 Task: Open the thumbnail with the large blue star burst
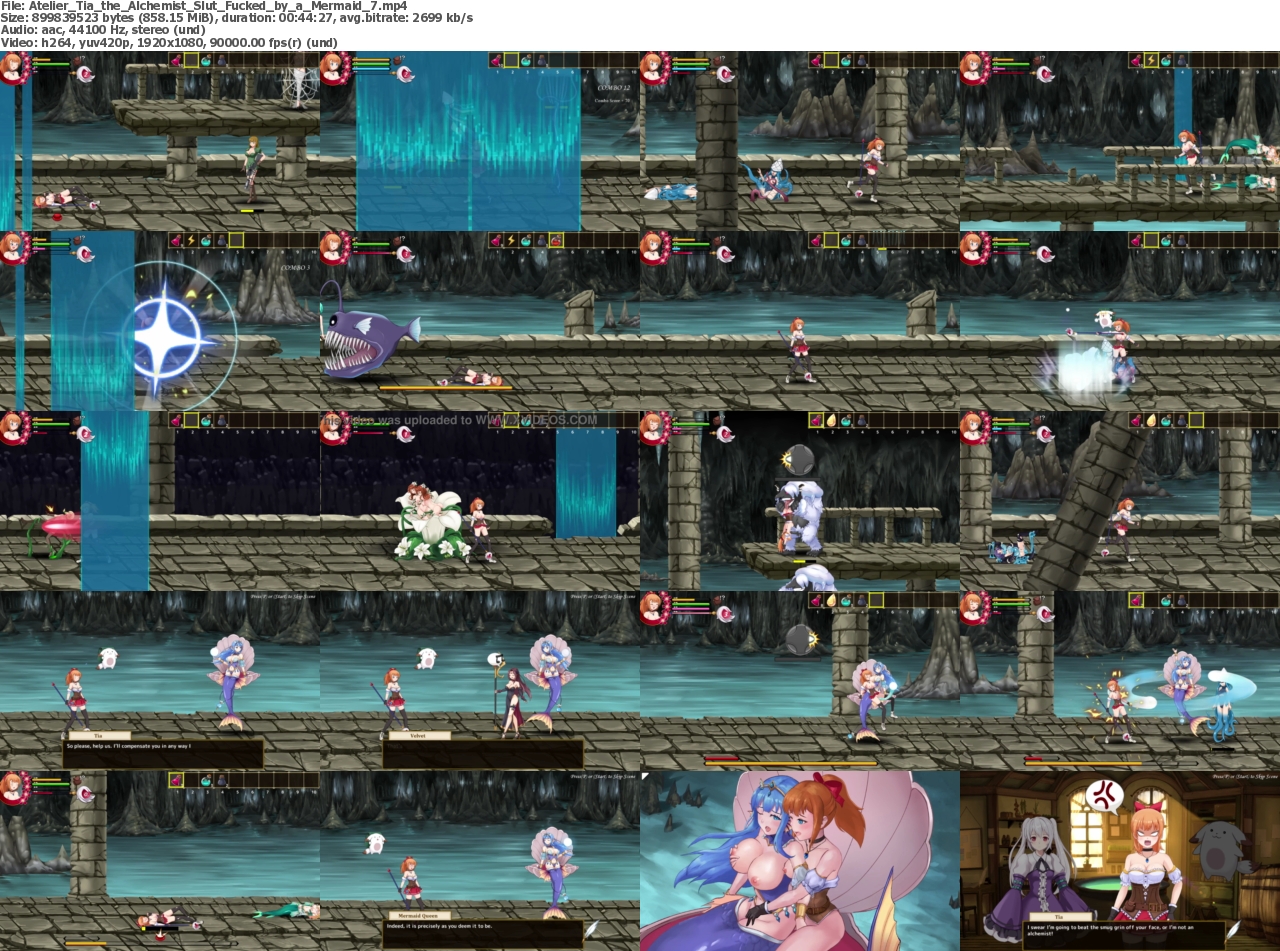click(x=160, y=321)
